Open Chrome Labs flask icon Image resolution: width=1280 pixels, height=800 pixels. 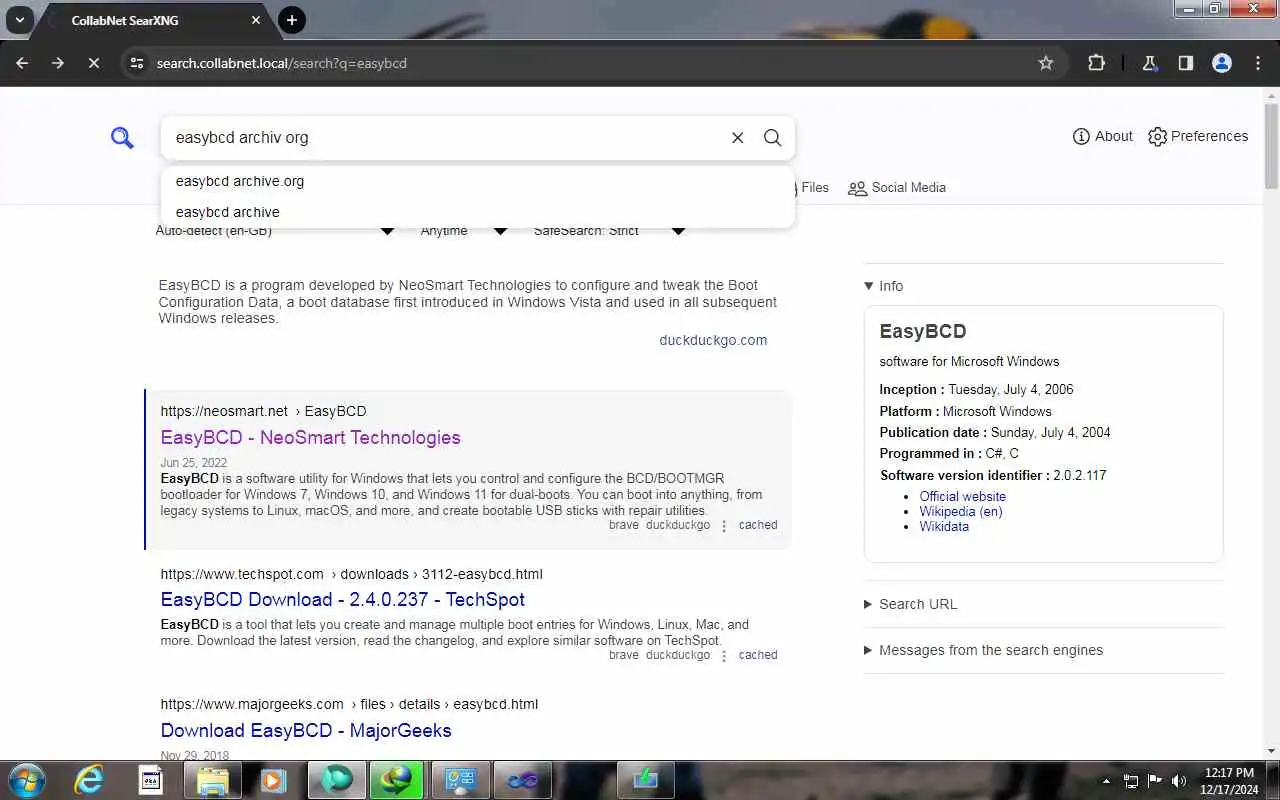(x=1150, y=63)
